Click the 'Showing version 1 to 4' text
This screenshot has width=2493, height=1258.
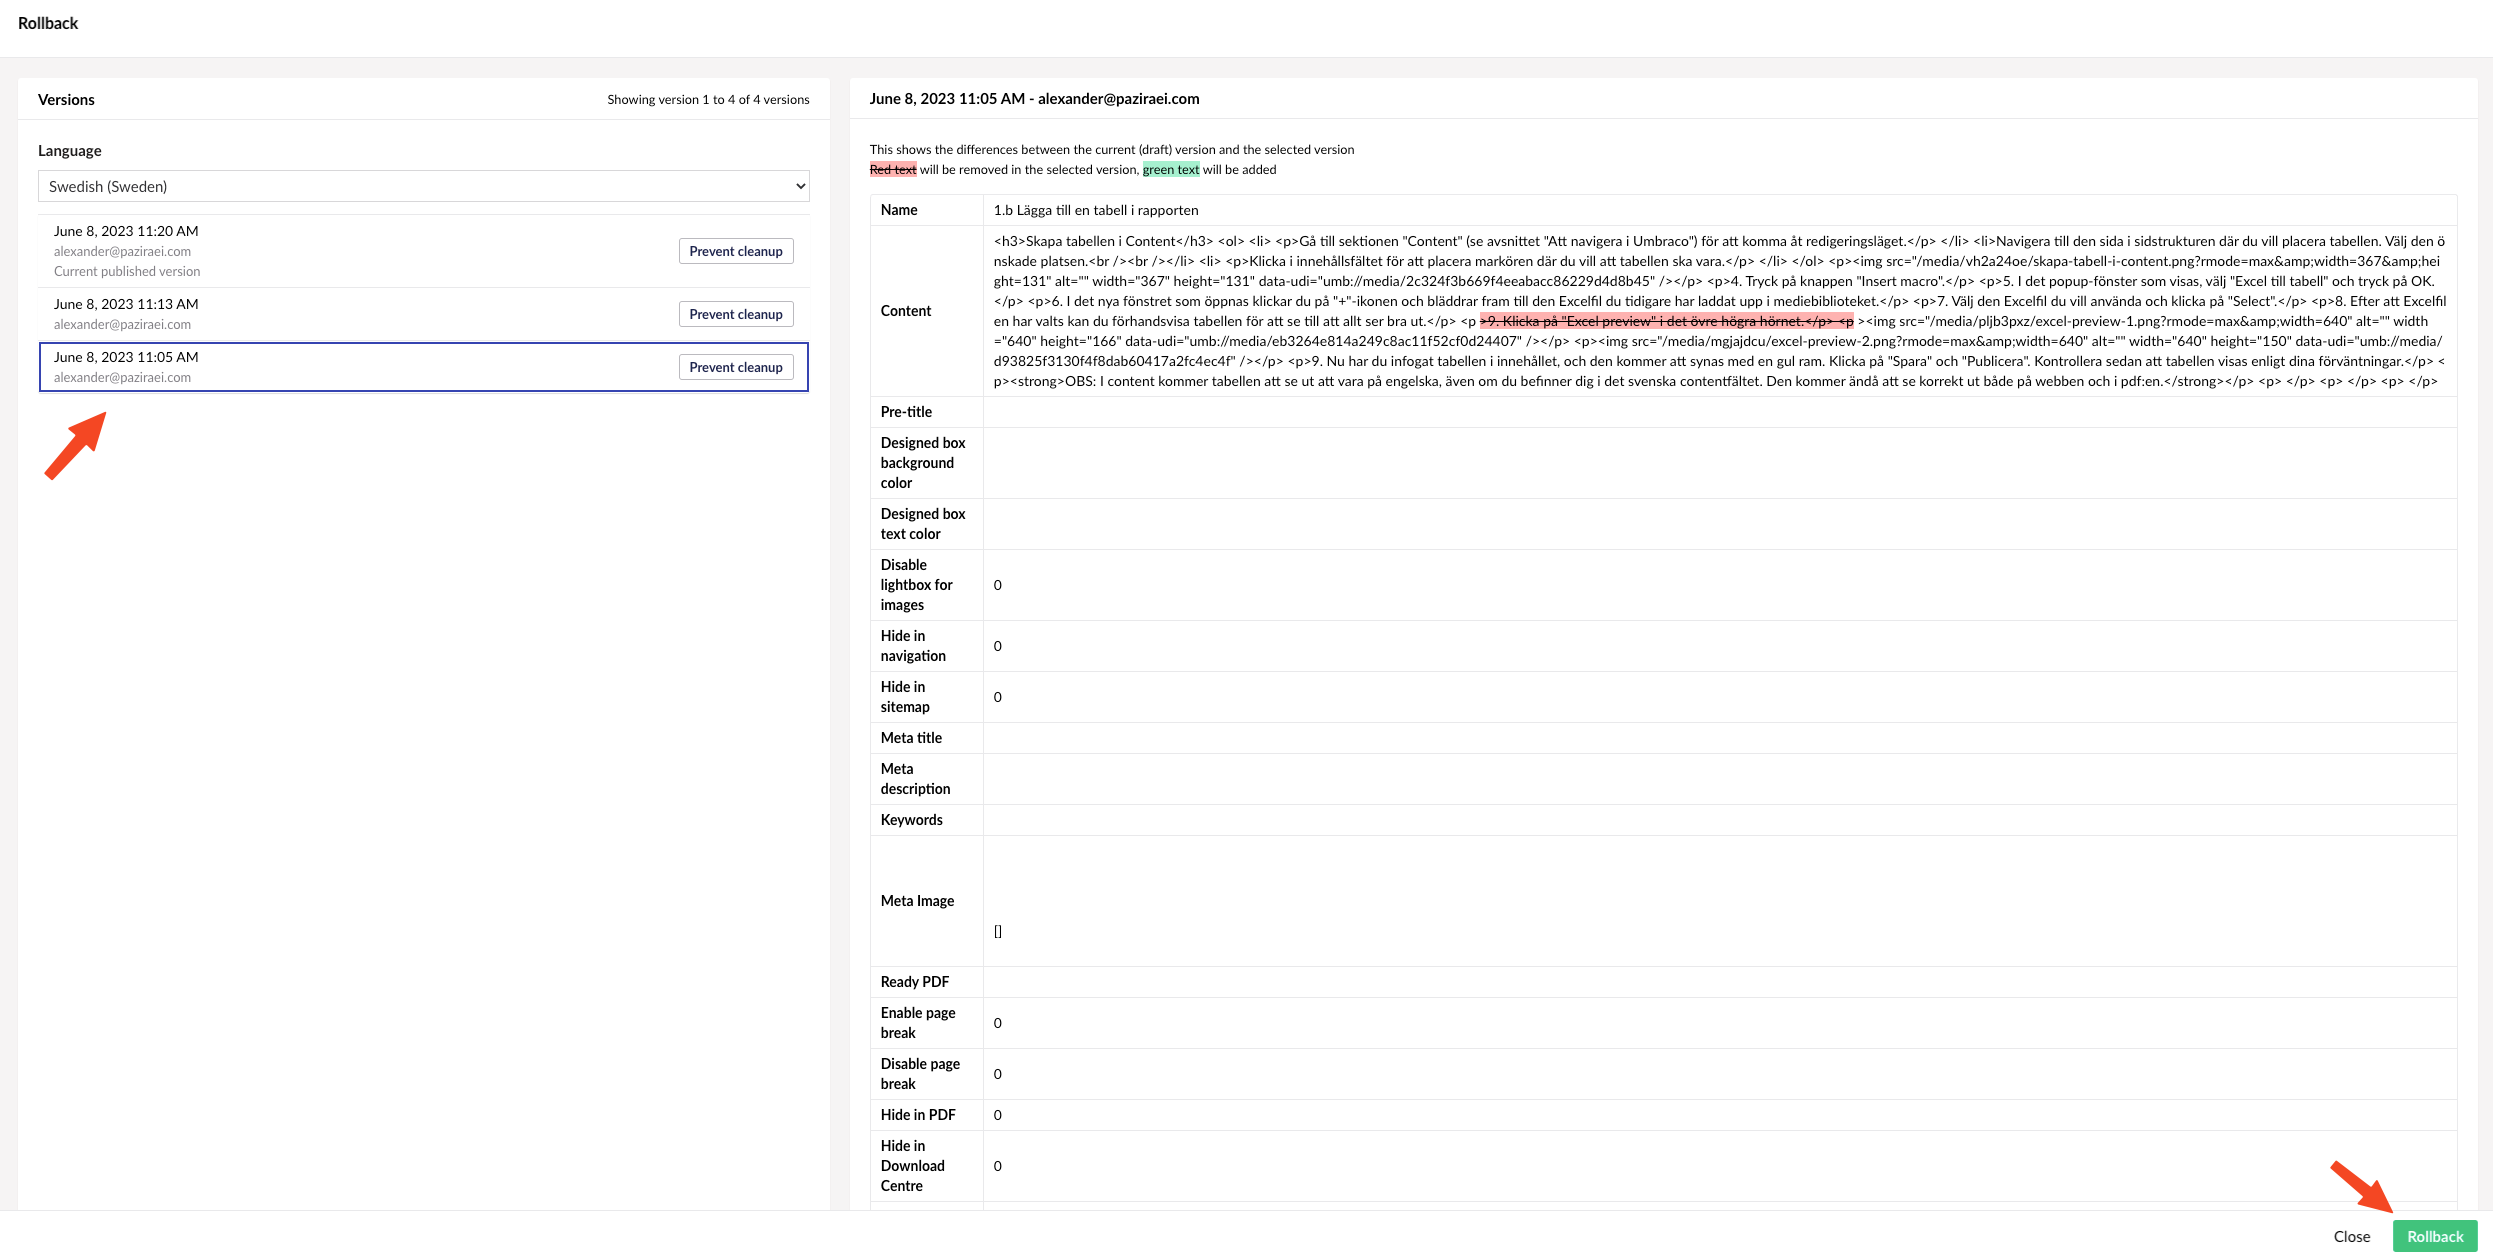click(x=707, y=100)
